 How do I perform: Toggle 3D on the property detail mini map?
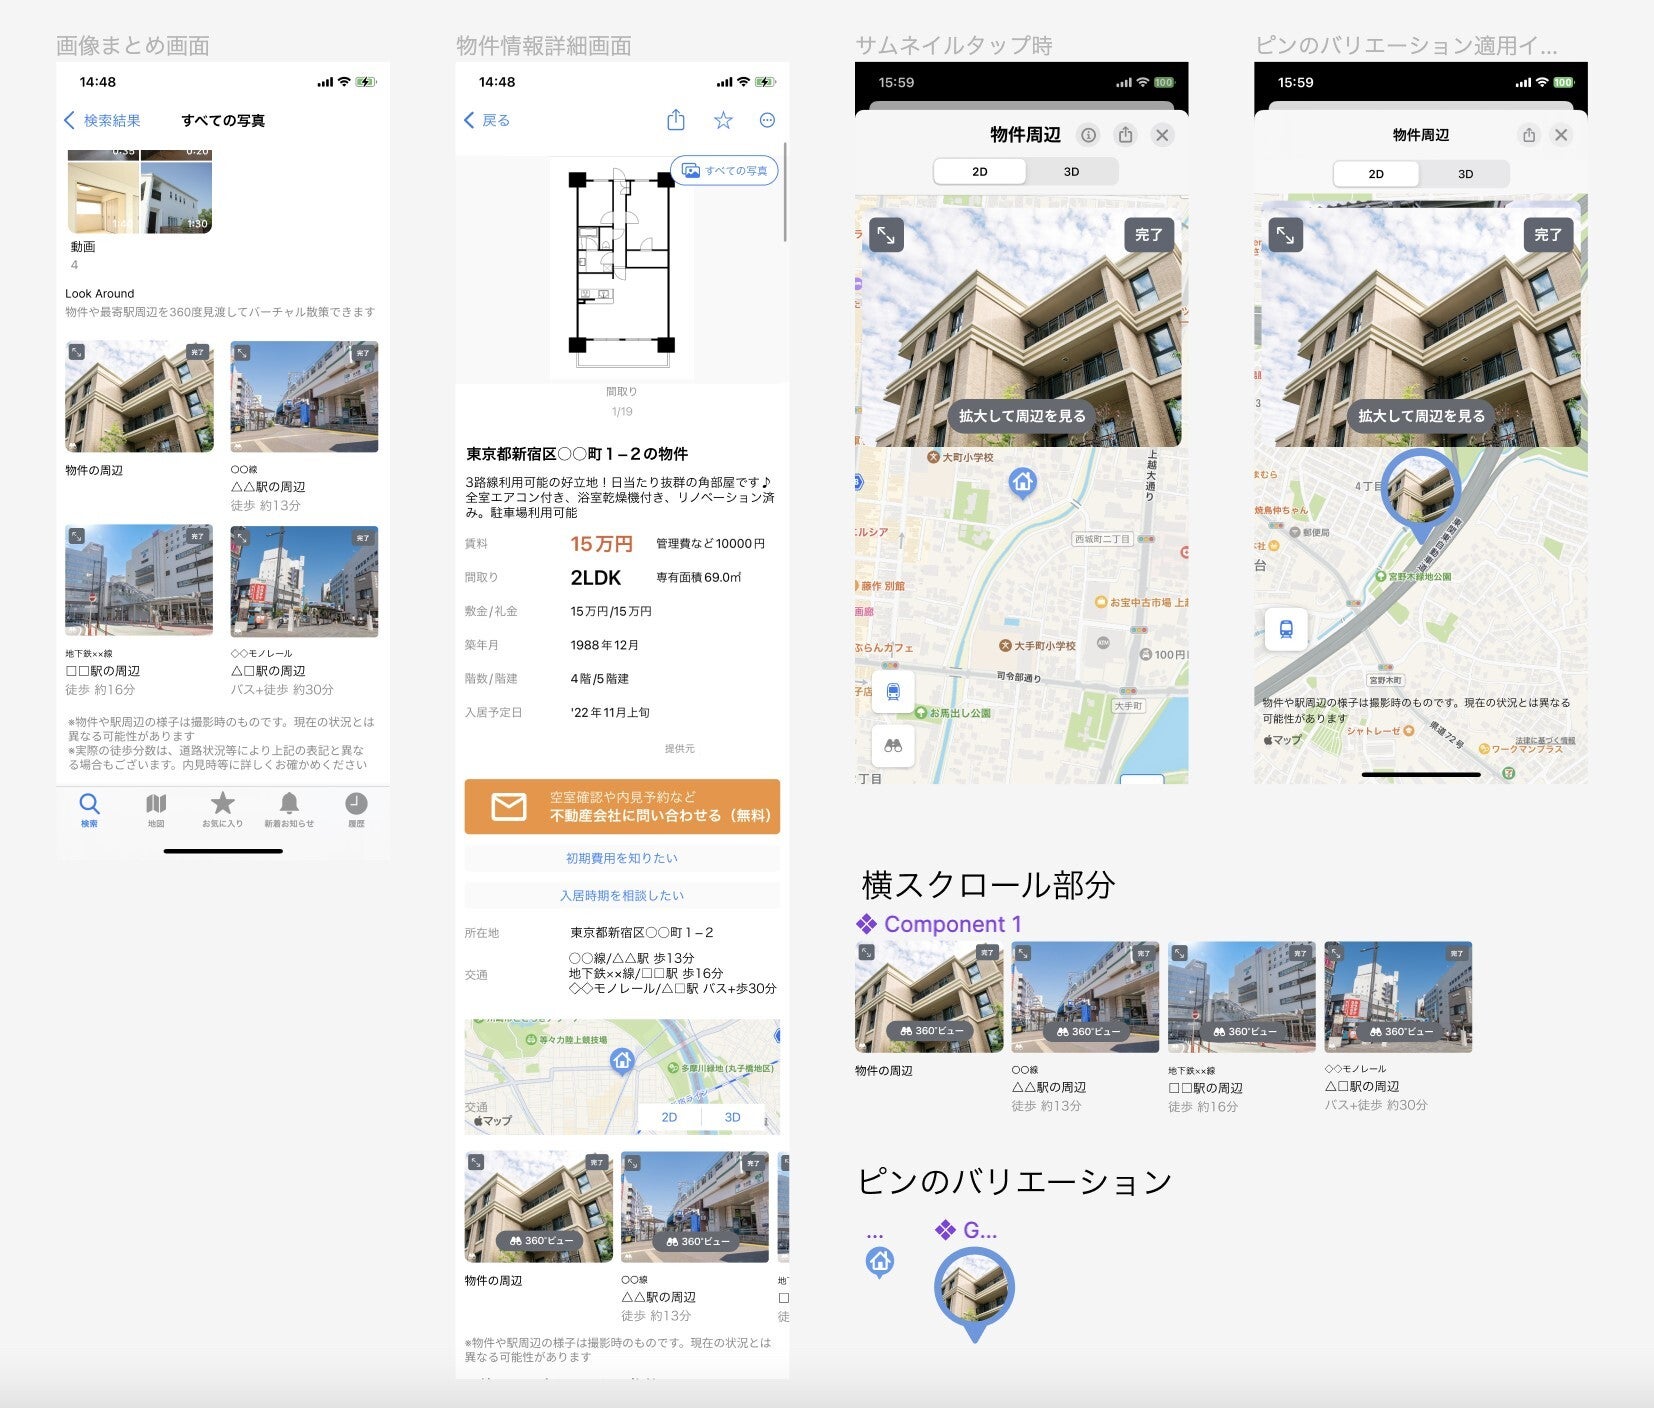732,1118
